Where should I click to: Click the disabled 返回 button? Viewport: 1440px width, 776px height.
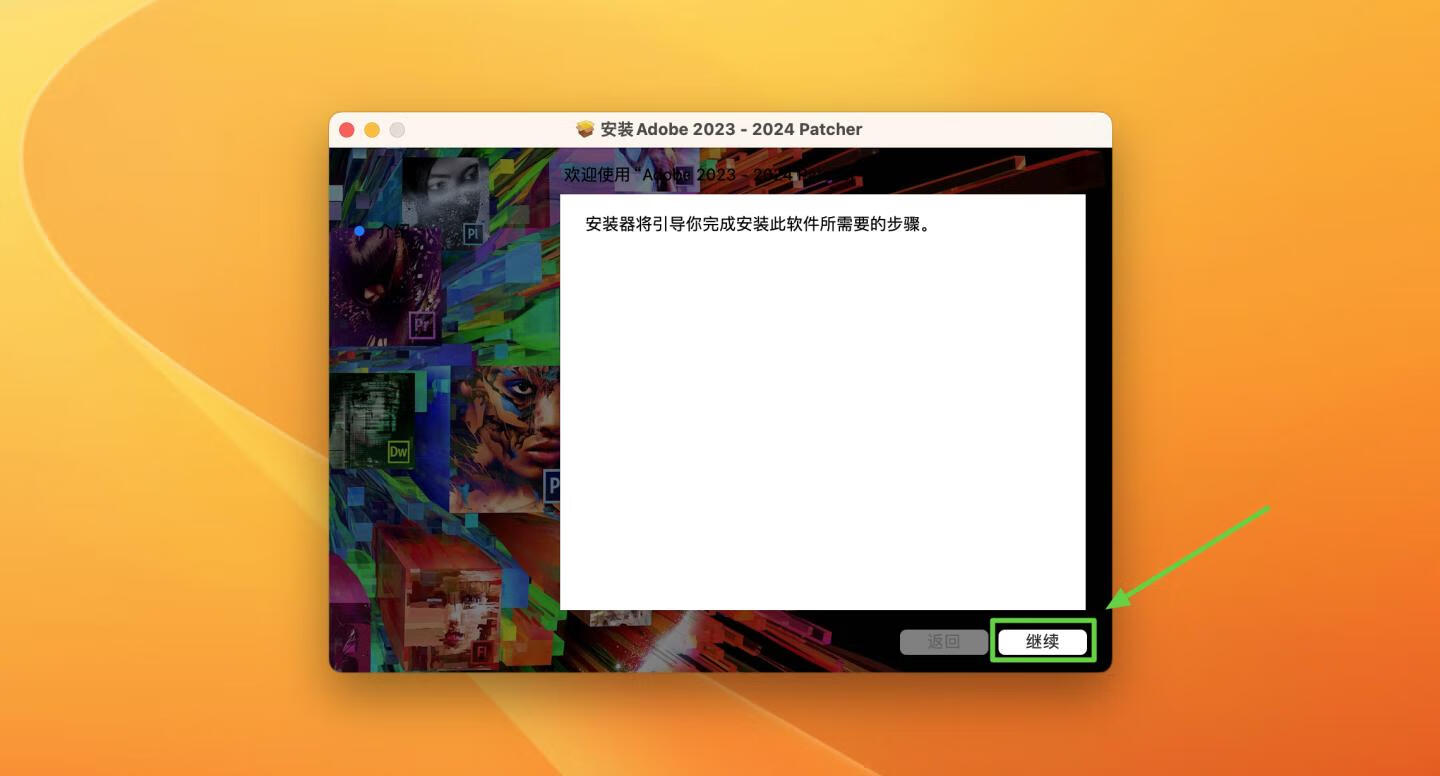943,641
